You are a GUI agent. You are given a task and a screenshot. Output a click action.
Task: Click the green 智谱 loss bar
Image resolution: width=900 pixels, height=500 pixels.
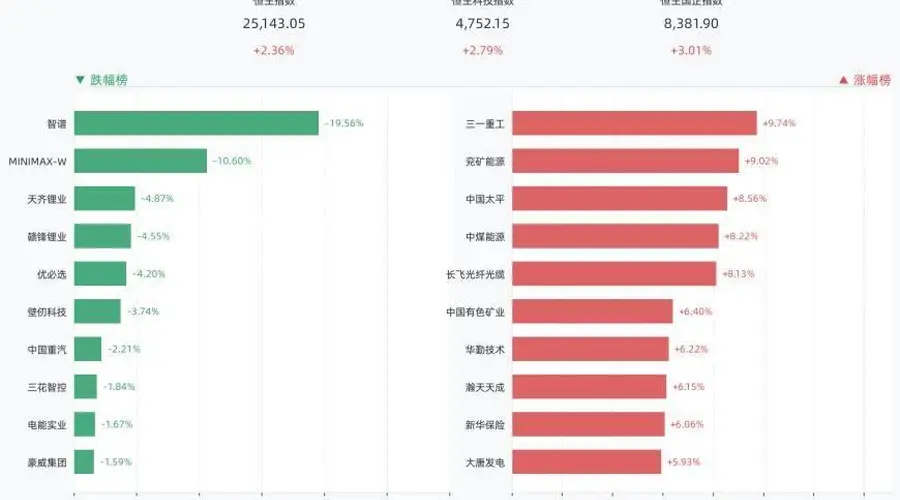click(x=196, y=123)
